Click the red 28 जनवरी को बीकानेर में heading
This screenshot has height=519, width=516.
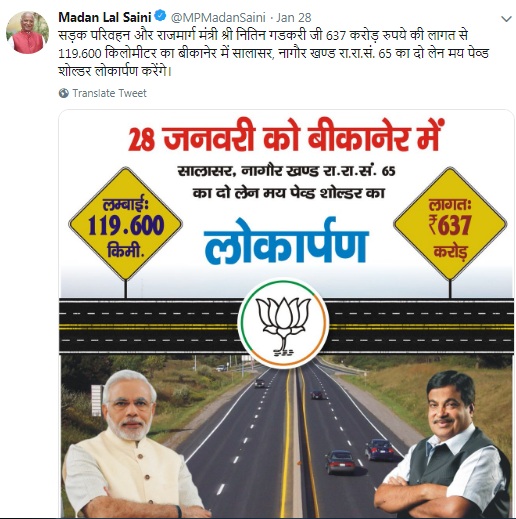click(286, 136)
